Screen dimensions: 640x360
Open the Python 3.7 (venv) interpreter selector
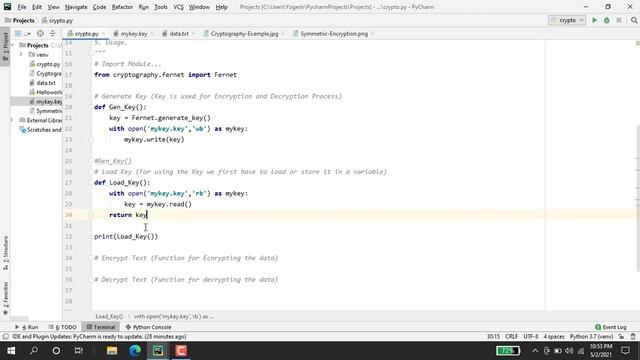[591, 337]
